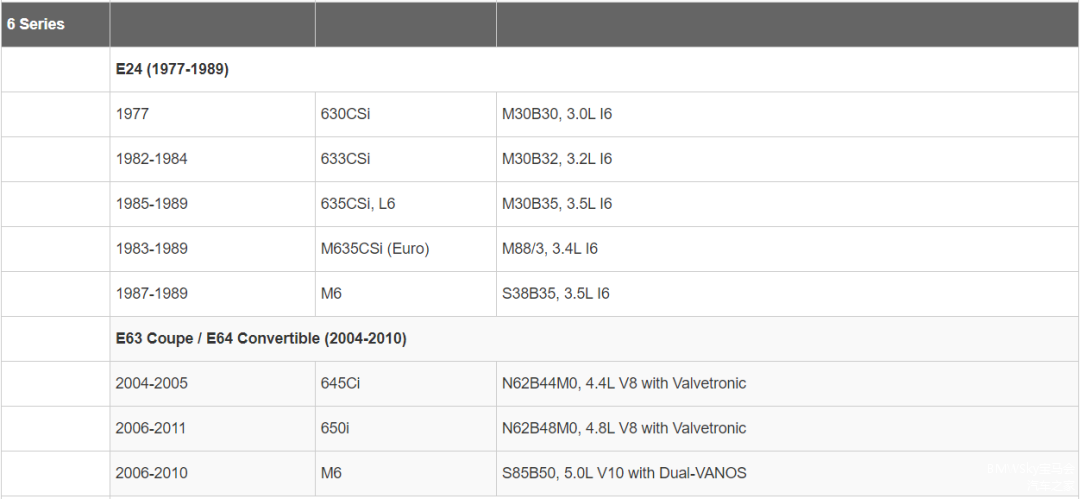Click the S85B50, 5.0L V10 Dual-VANOS cell

coord(623,473)
